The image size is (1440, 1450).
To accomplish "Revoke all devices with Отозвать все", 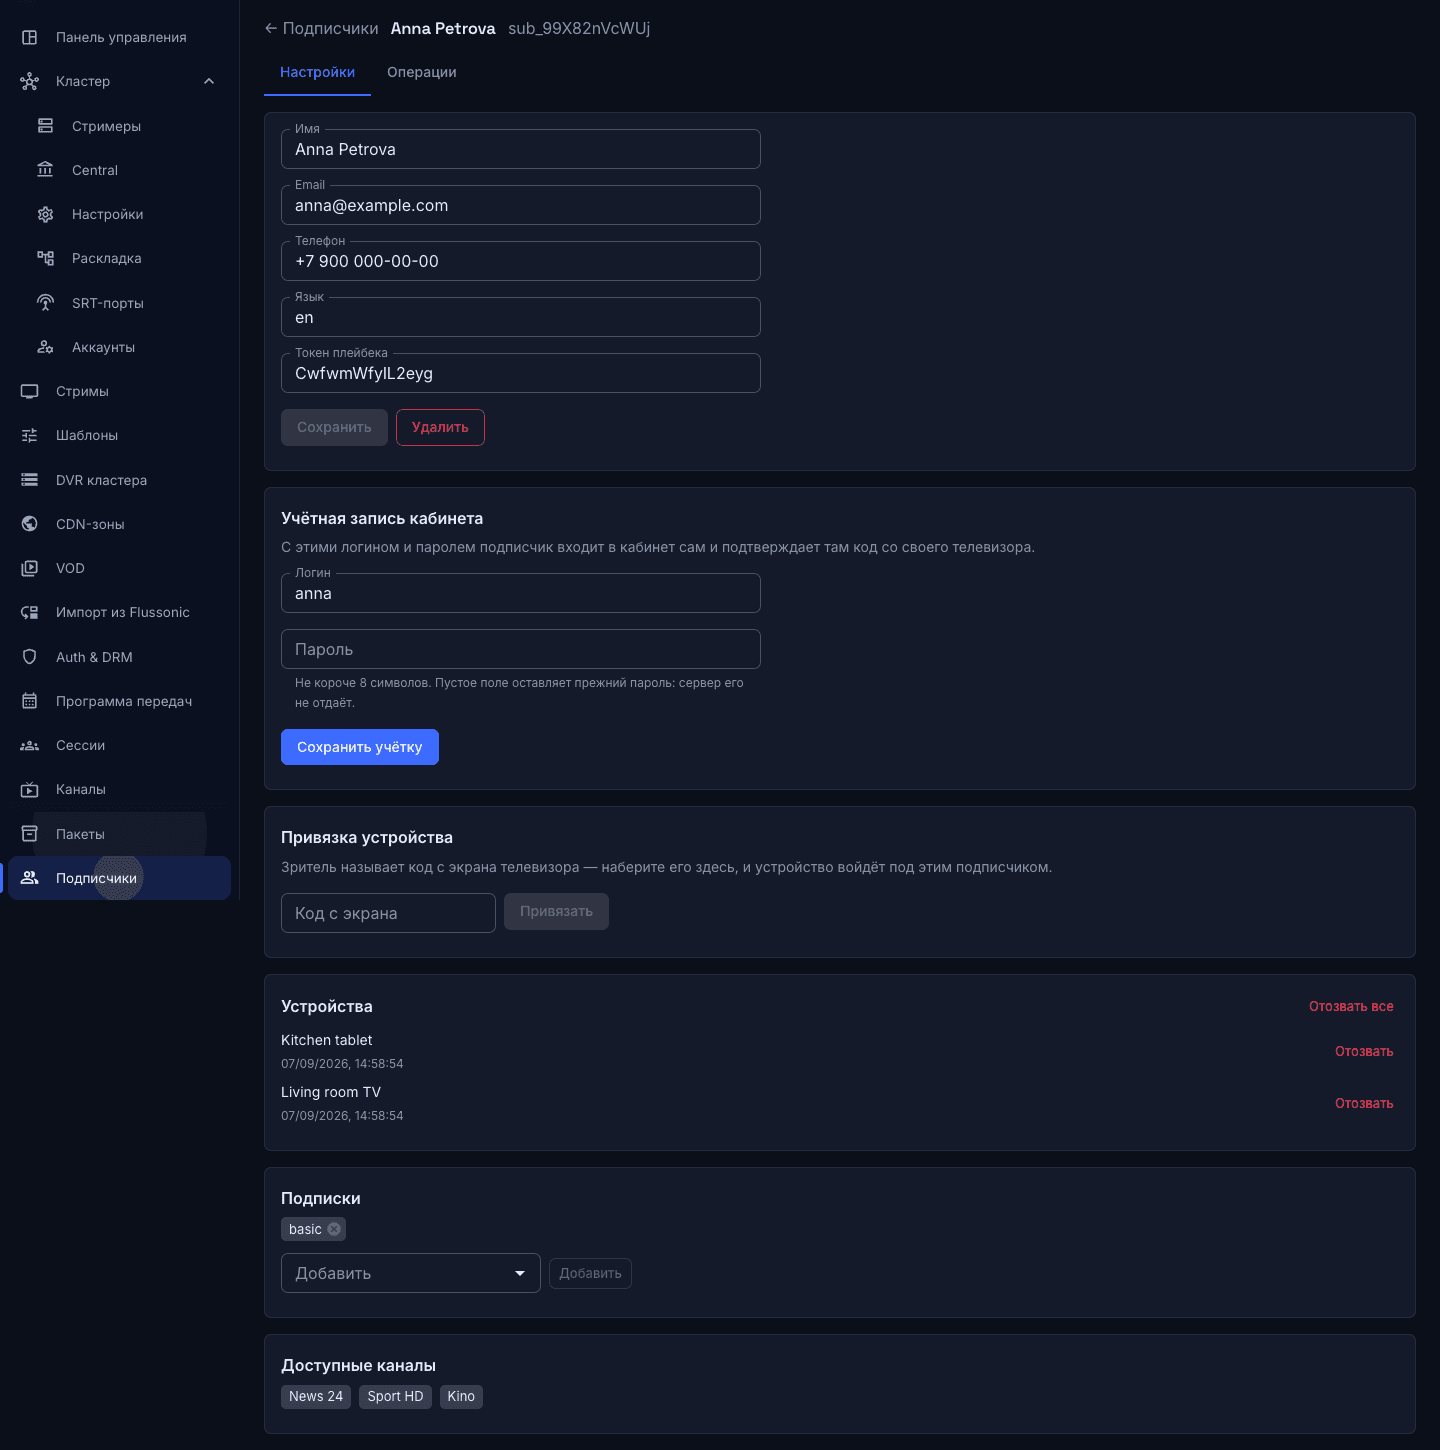I will click(x=1351, y=1006).
